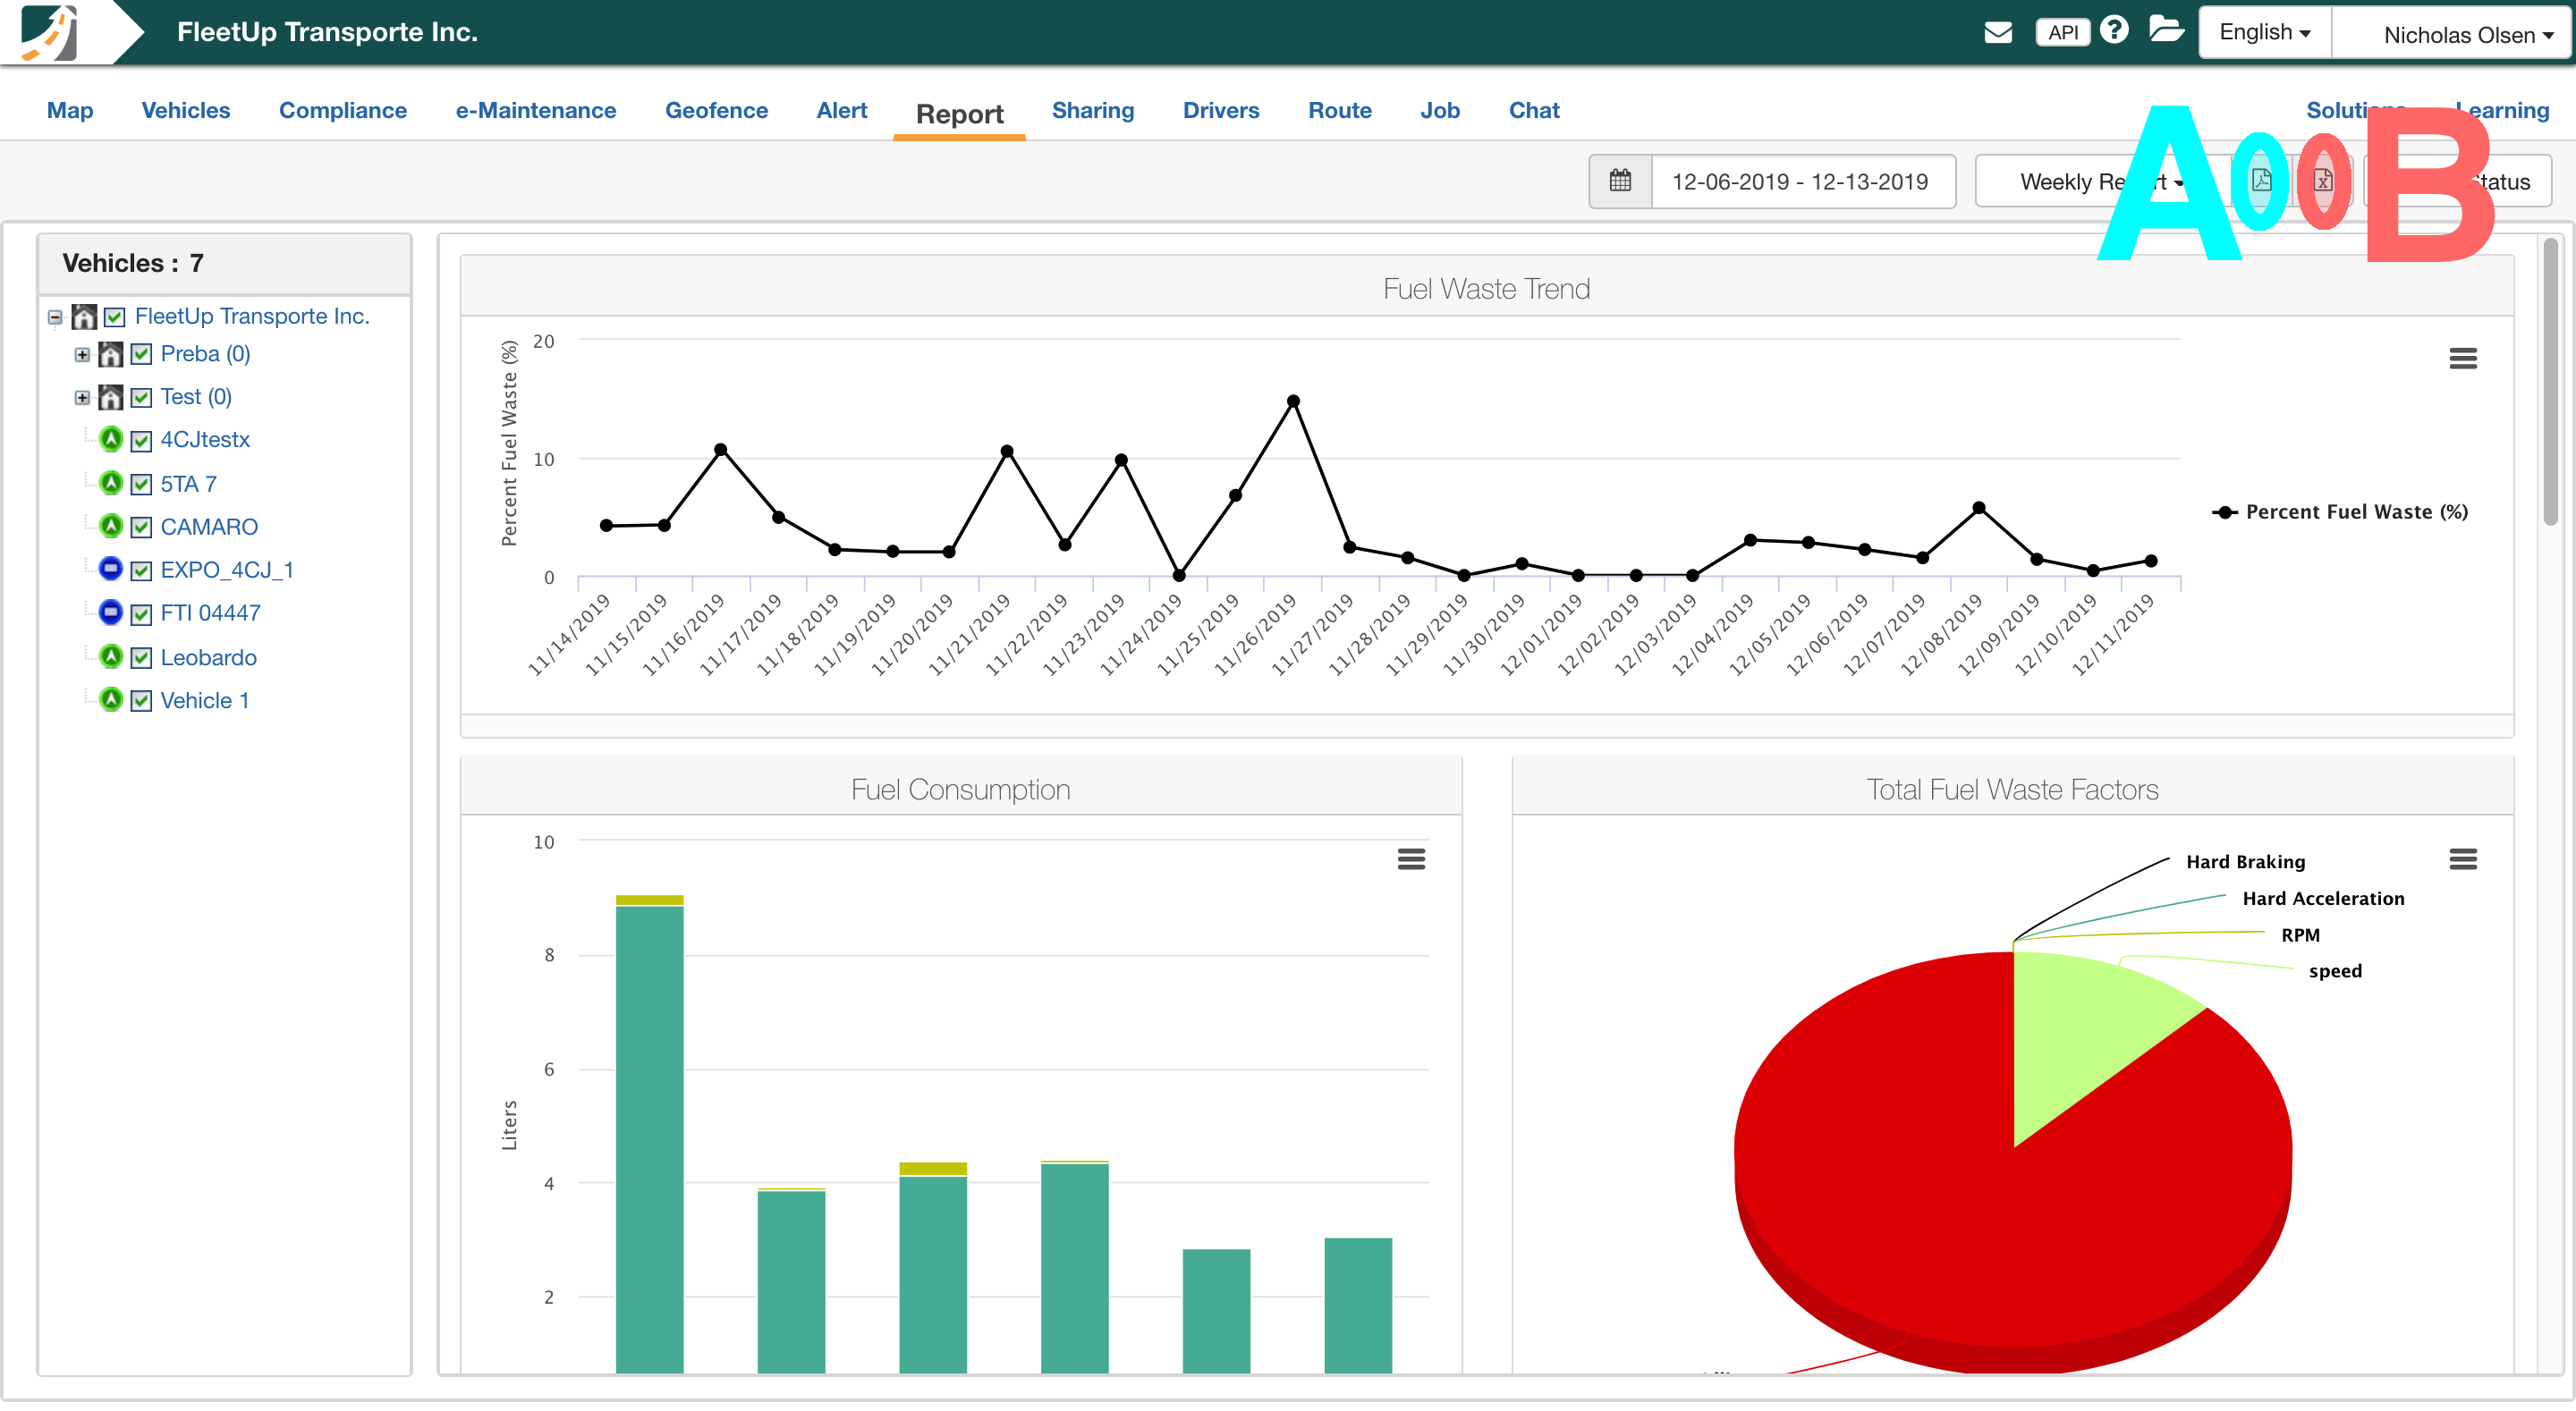Select the CAMARO vehicle link
The width and height of the screenshot is (2576, 1411).
[x=209, y=526]
